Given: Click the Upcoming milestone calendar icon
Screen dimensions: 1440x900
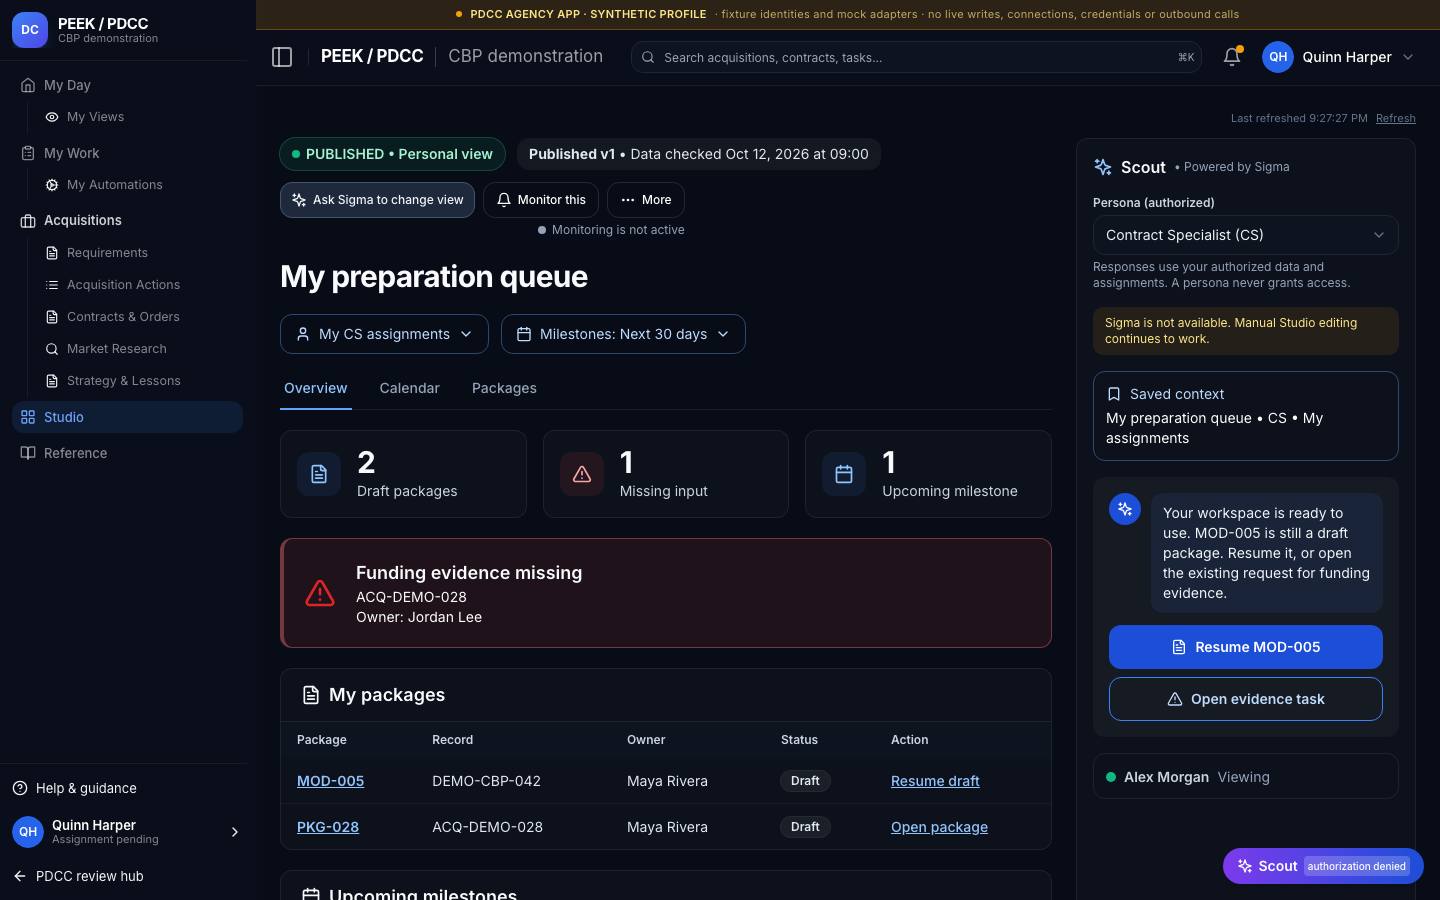Looking at the screenshot, I should (844, 474).
